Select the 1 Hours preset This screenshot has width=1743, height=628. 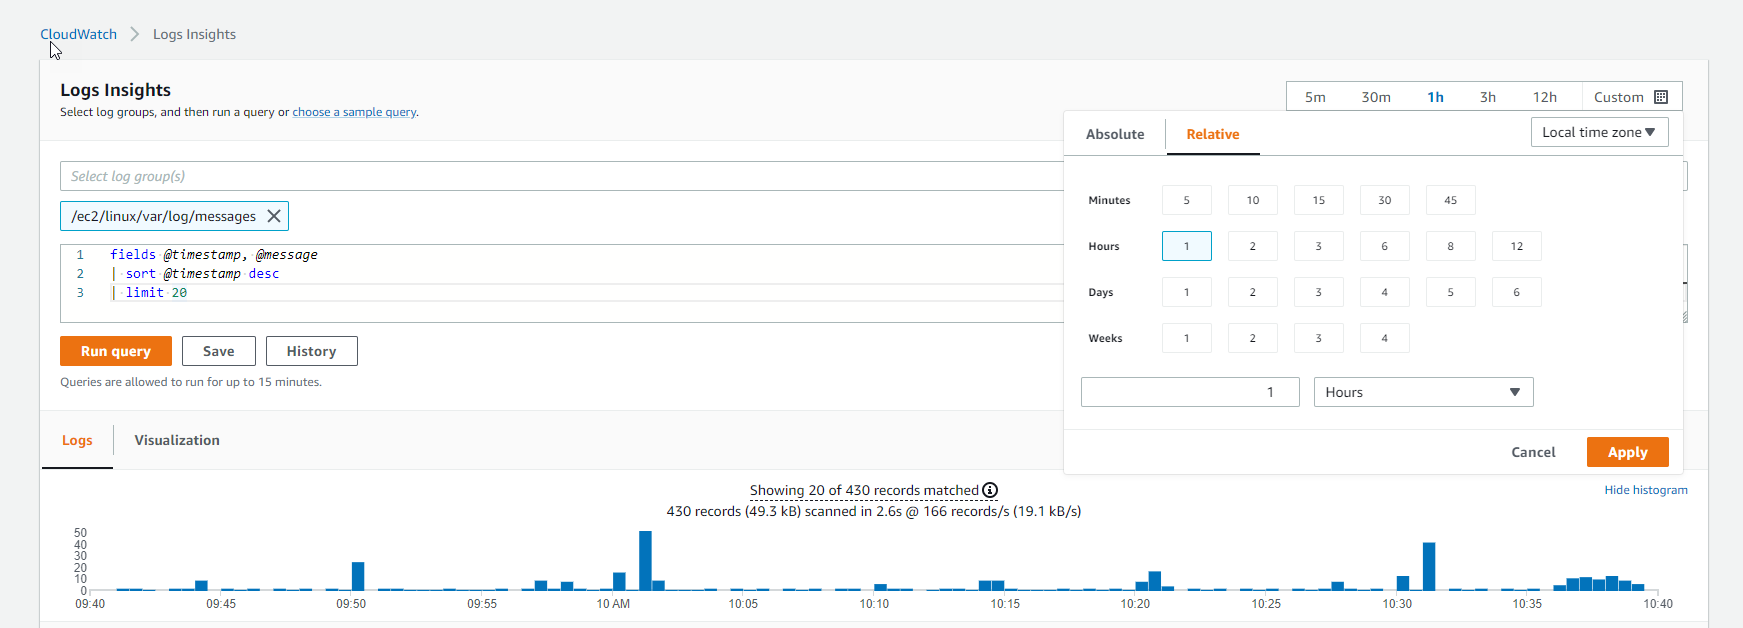(1186, 246)
